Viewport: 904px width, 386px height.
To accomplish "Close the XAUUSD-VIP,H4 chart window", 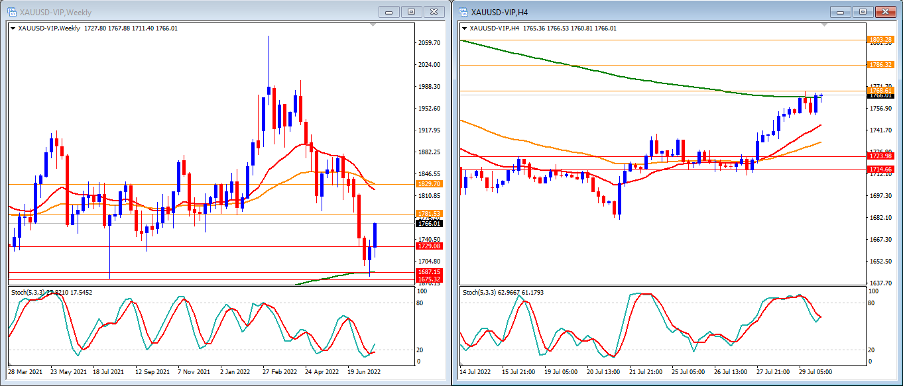I will tap(887, 12).
